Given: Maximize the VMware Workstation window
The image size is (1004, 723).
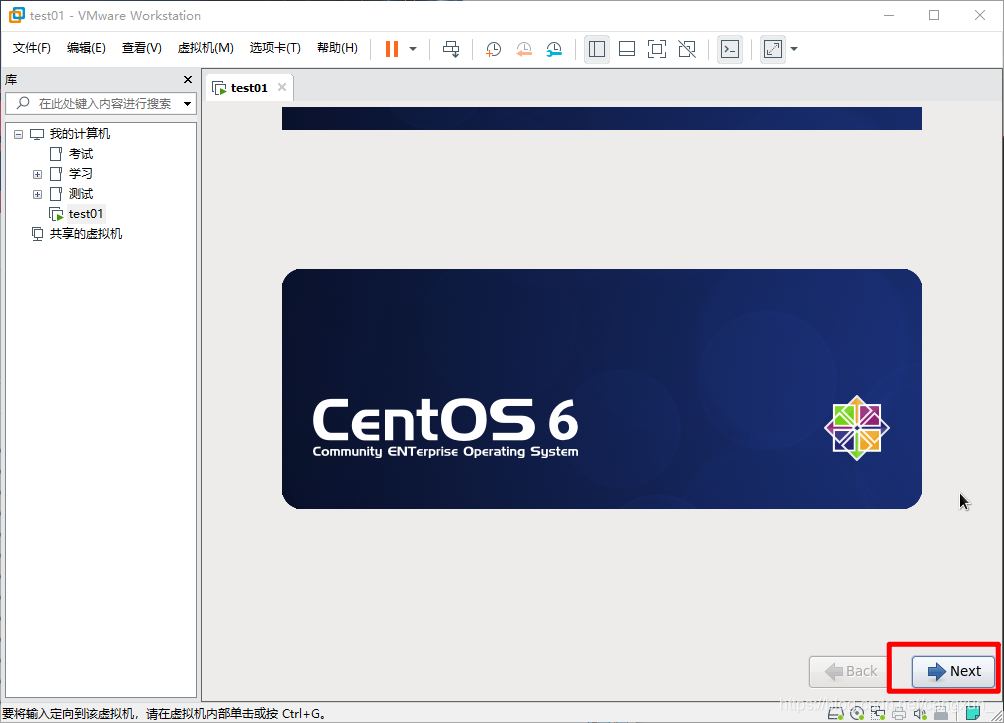Looking at the screenshot, I should 934,15.
